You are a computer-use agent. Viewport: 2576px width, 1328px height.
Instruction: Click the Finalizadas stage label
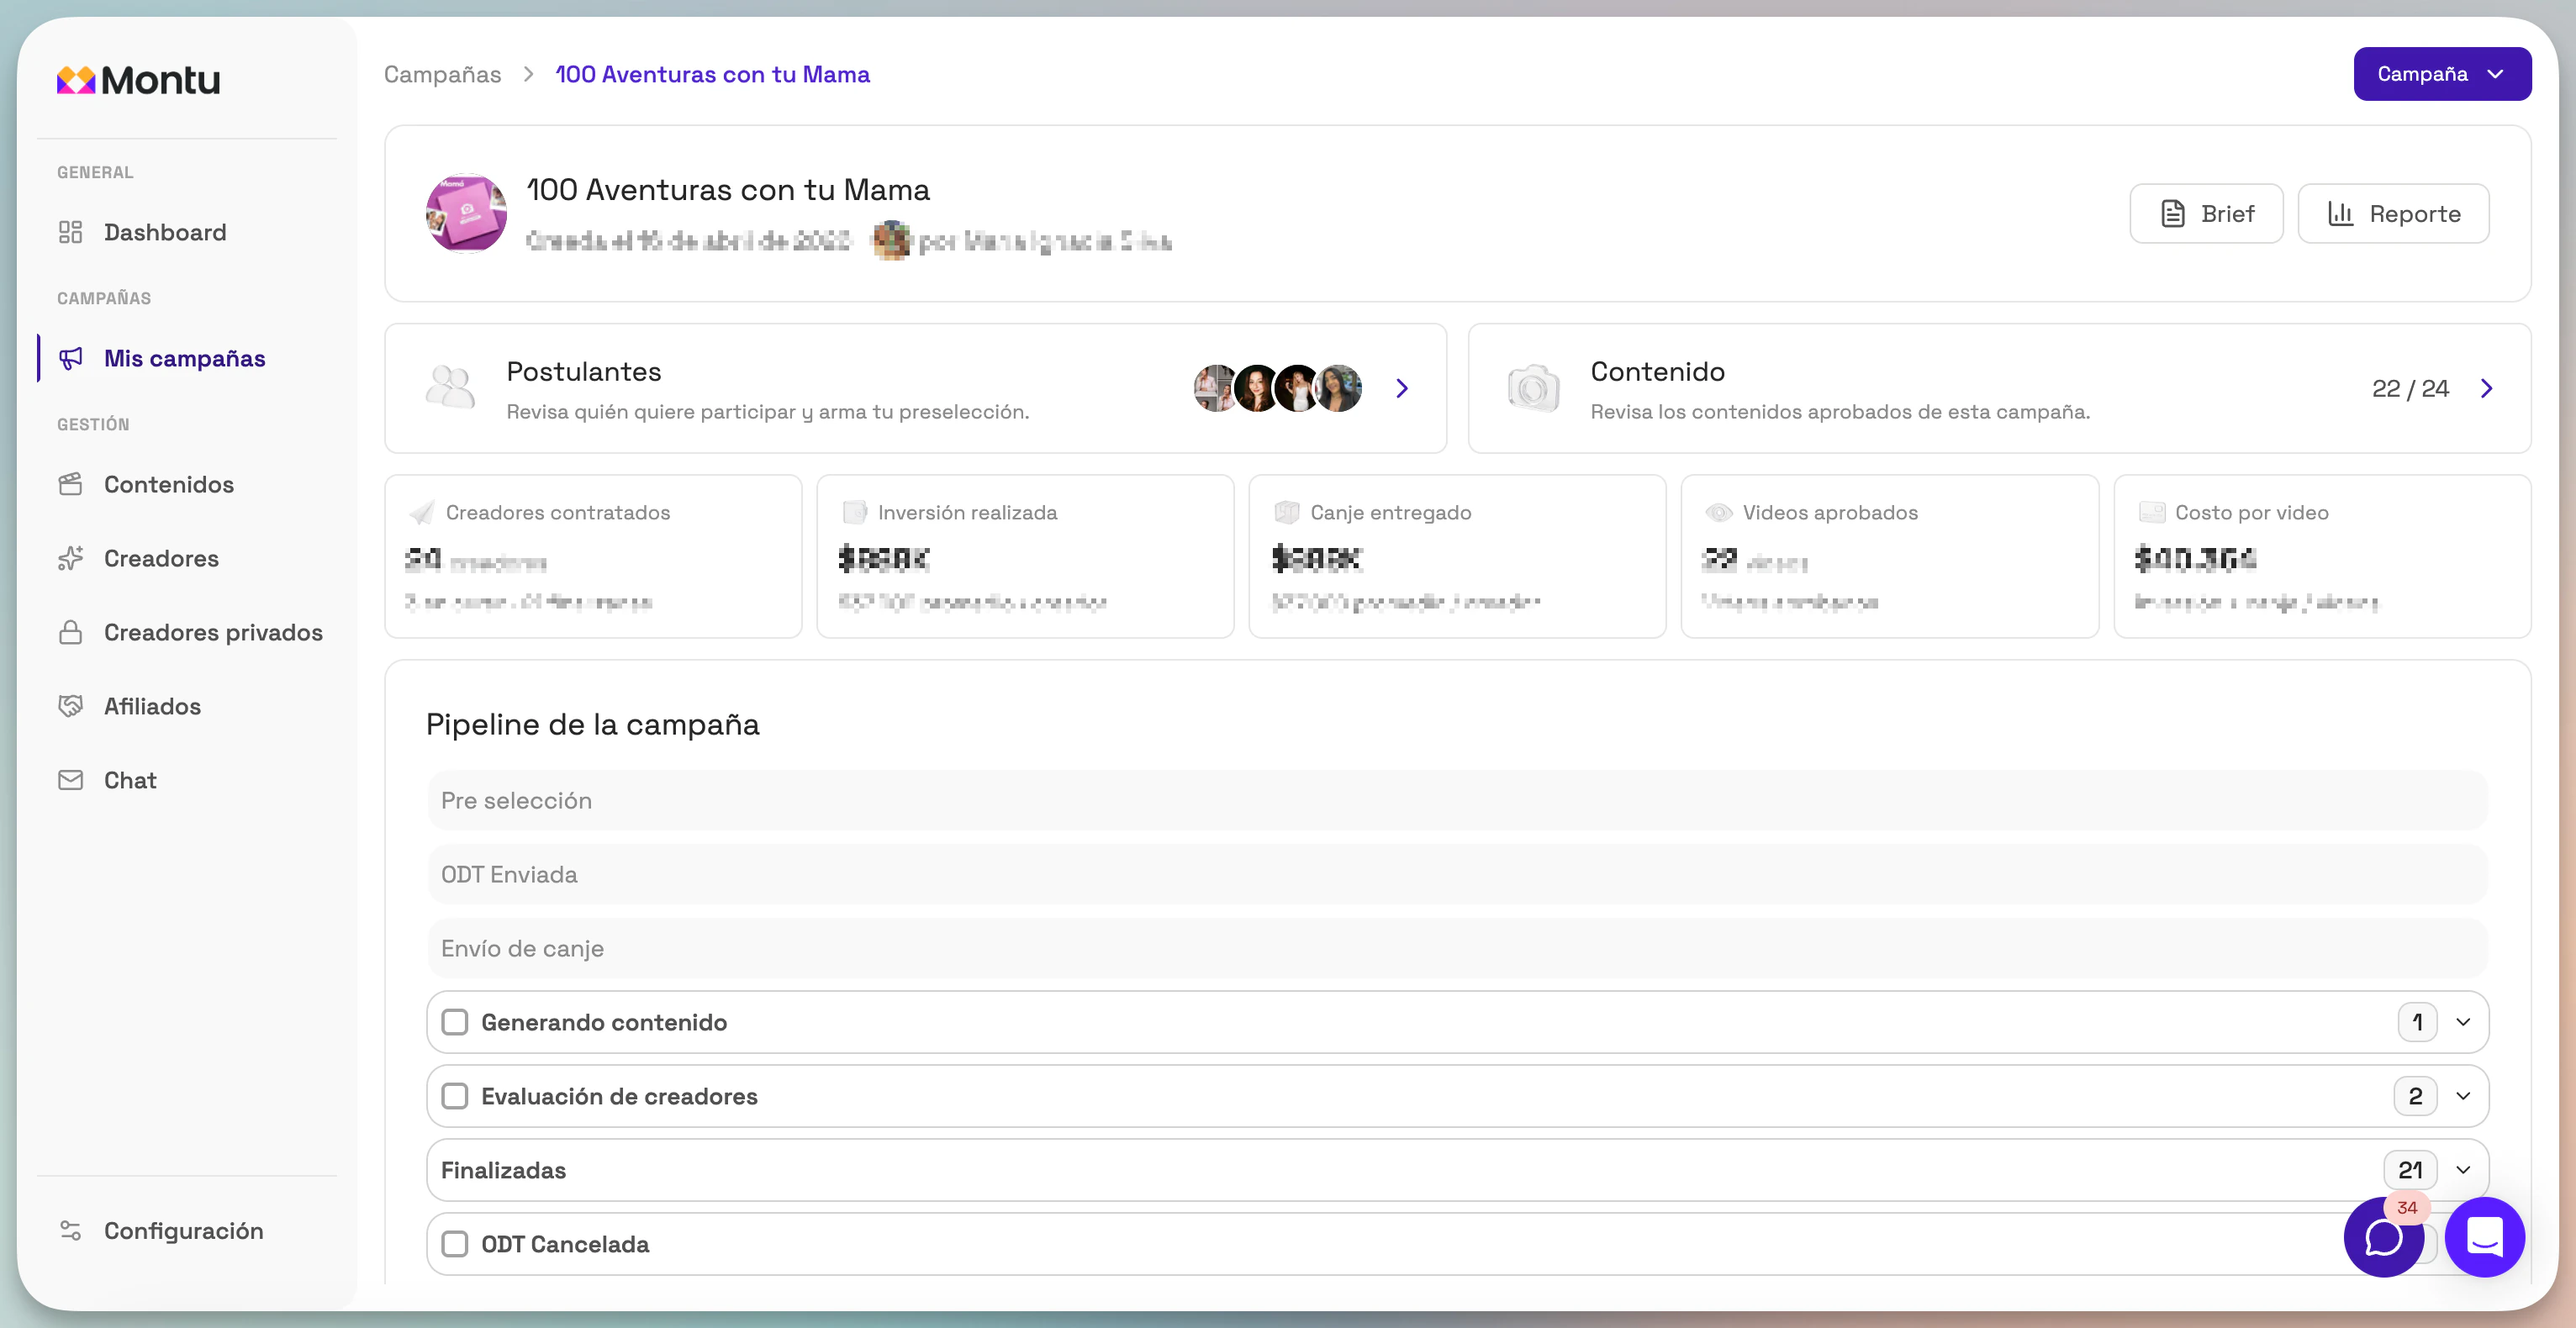504,1170
